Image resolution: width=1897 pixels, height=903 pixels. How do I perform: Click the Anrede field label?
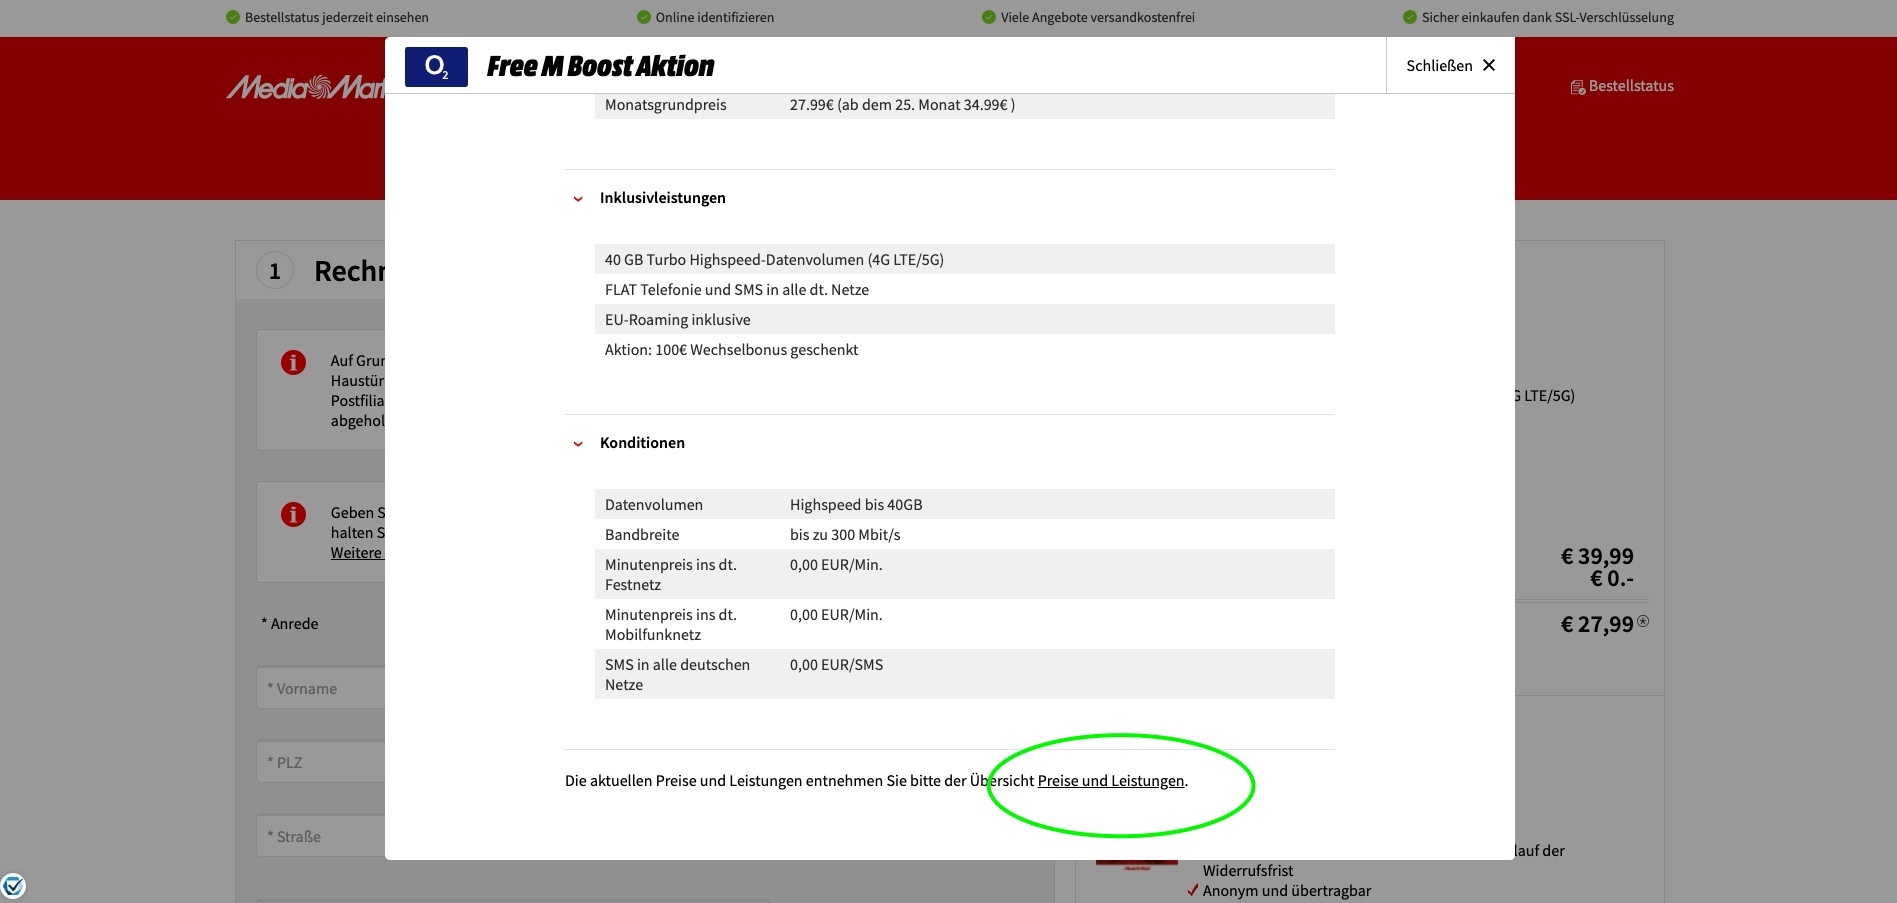tap(290, 624)
